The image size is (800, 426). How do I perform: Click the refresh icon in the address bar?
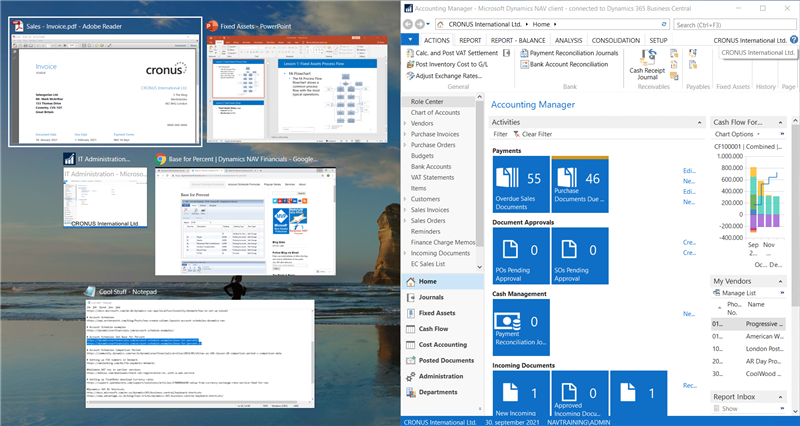pos(664,24)
